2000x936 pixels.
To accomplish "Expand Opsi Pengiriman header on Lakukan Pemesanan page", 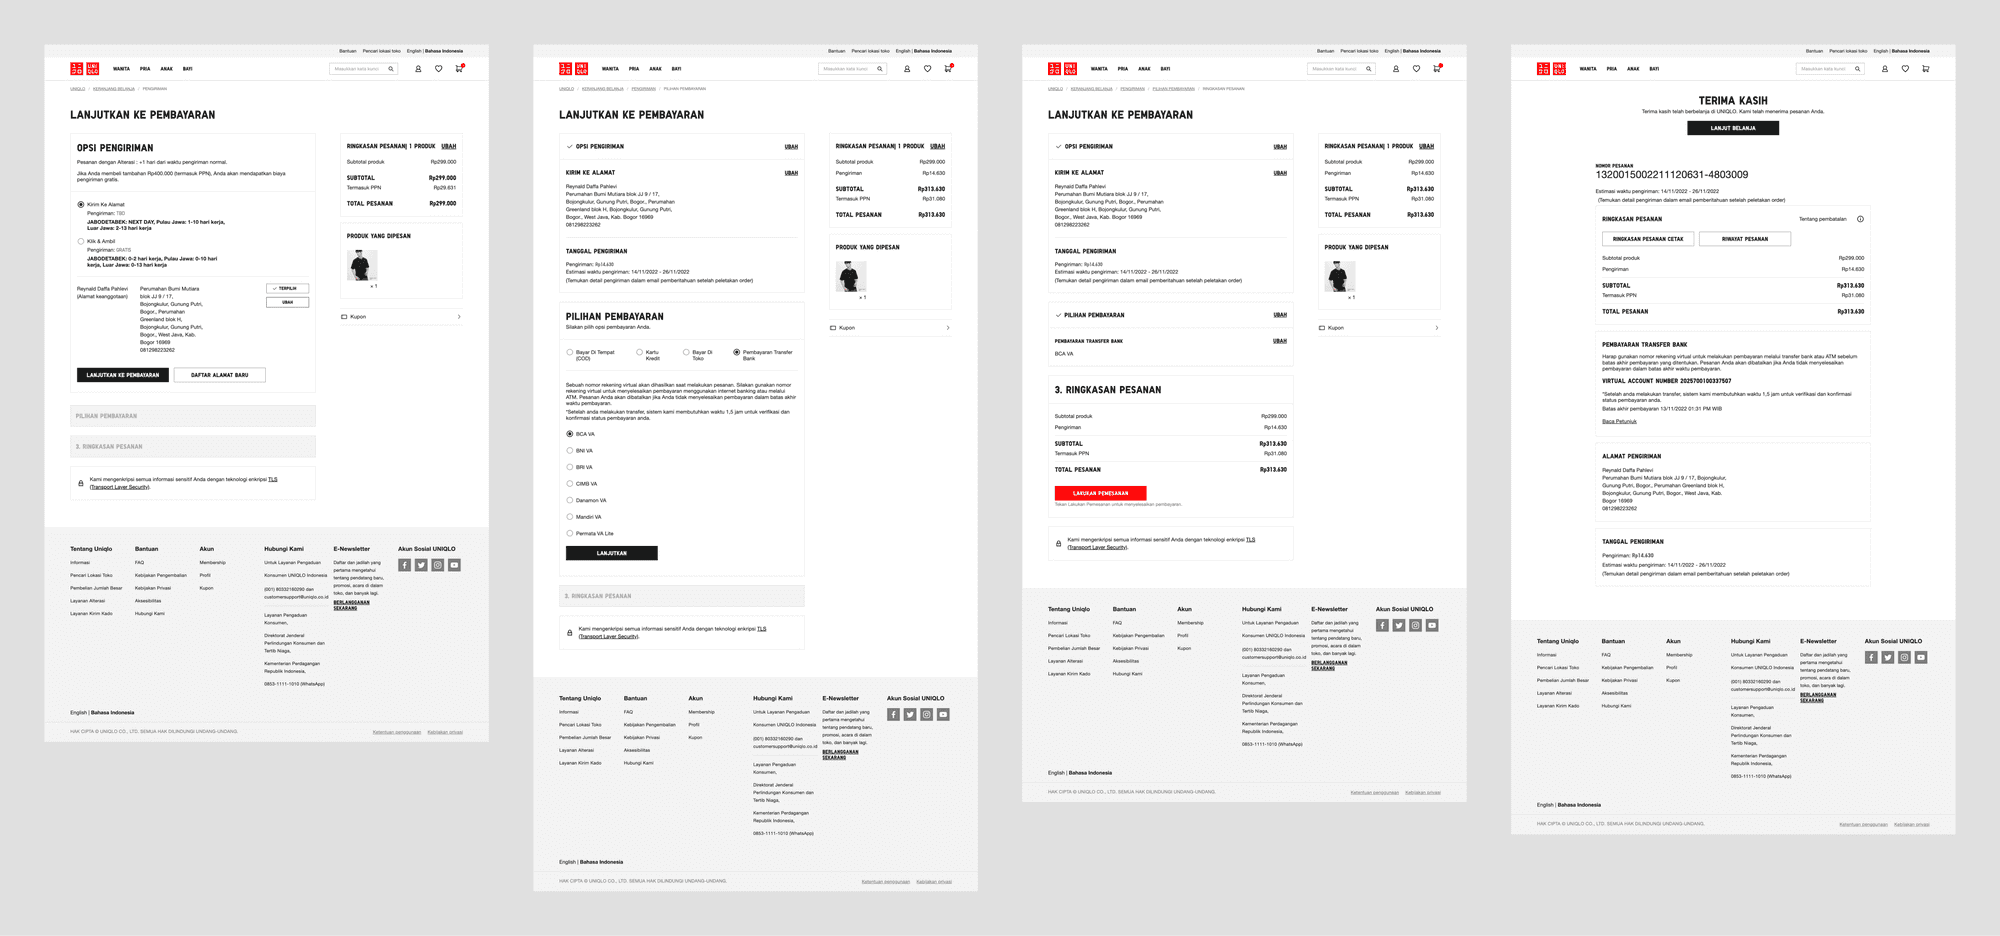I will [1171, 147].
